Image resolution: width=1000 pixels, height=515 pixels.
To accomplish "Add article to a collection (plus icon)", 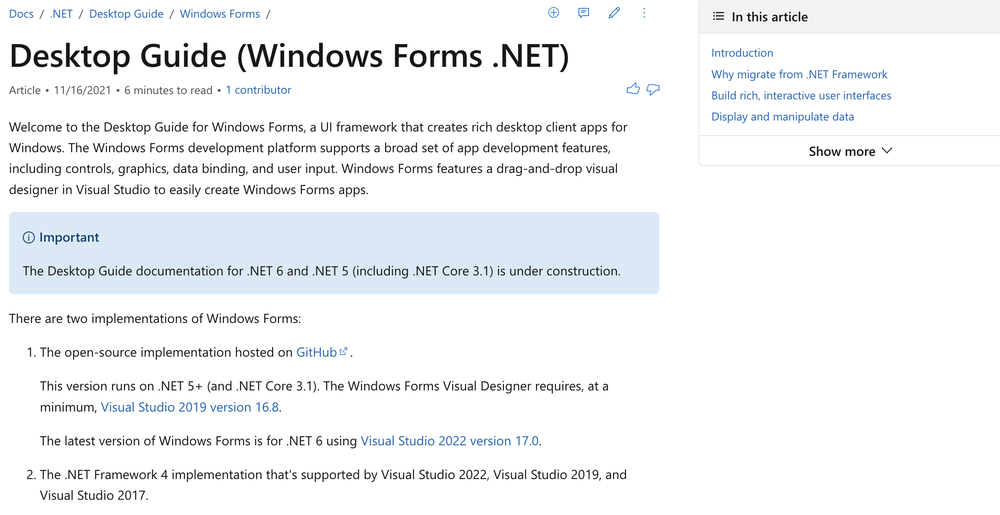I will [554, 13].
